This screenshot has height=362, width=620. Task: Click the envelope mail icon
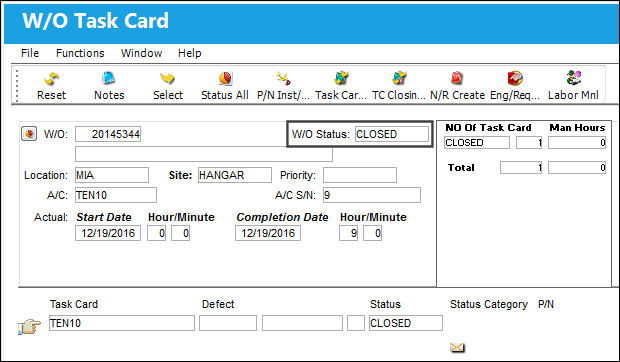pyautogui.click(x=457, y=347)
